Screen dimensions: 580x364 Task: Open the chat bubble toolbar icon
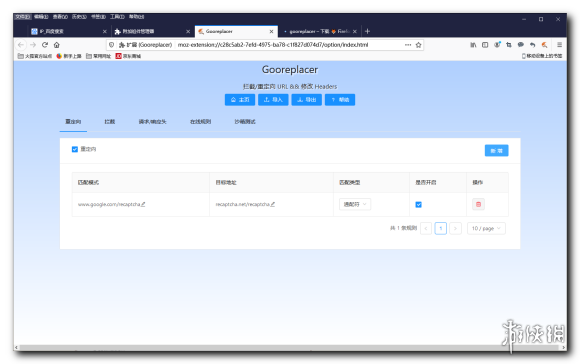click(x=520, y=45)
